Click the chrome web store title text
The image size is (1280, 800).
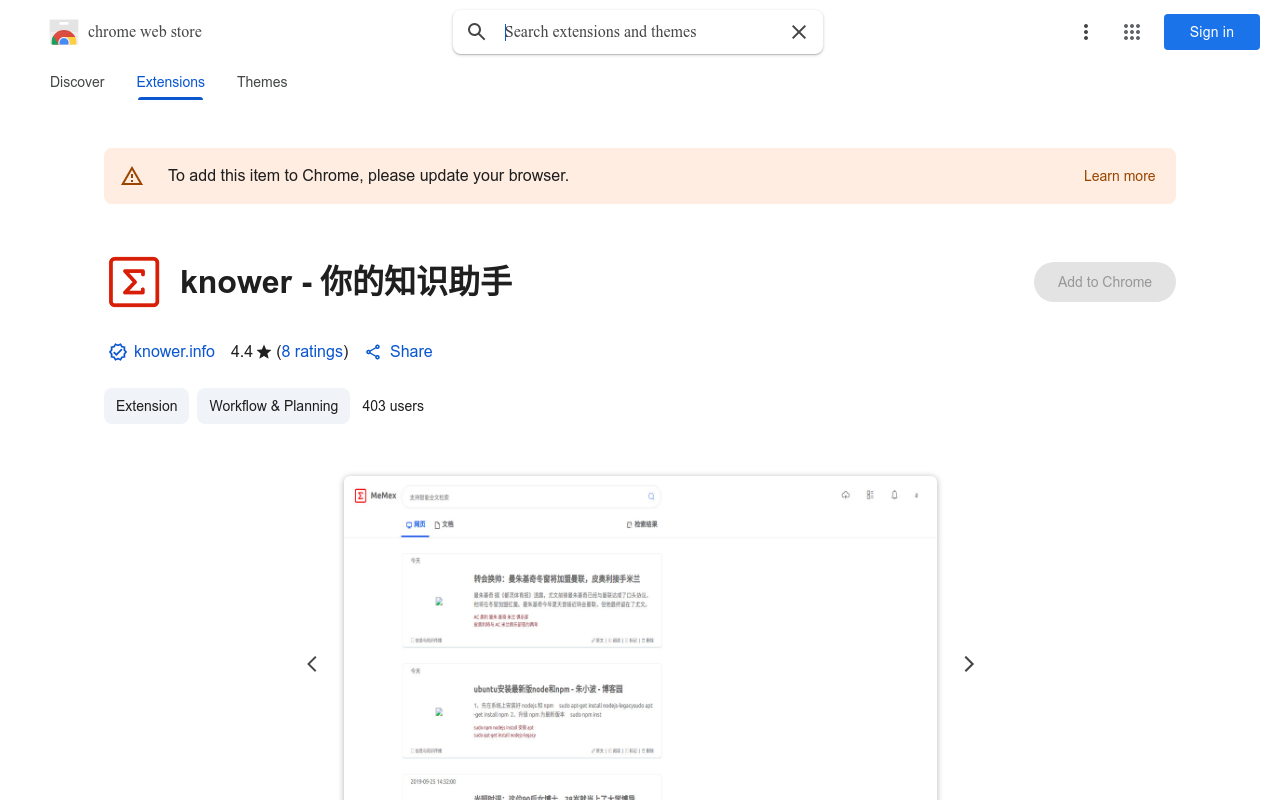click(x=145, y=32)
